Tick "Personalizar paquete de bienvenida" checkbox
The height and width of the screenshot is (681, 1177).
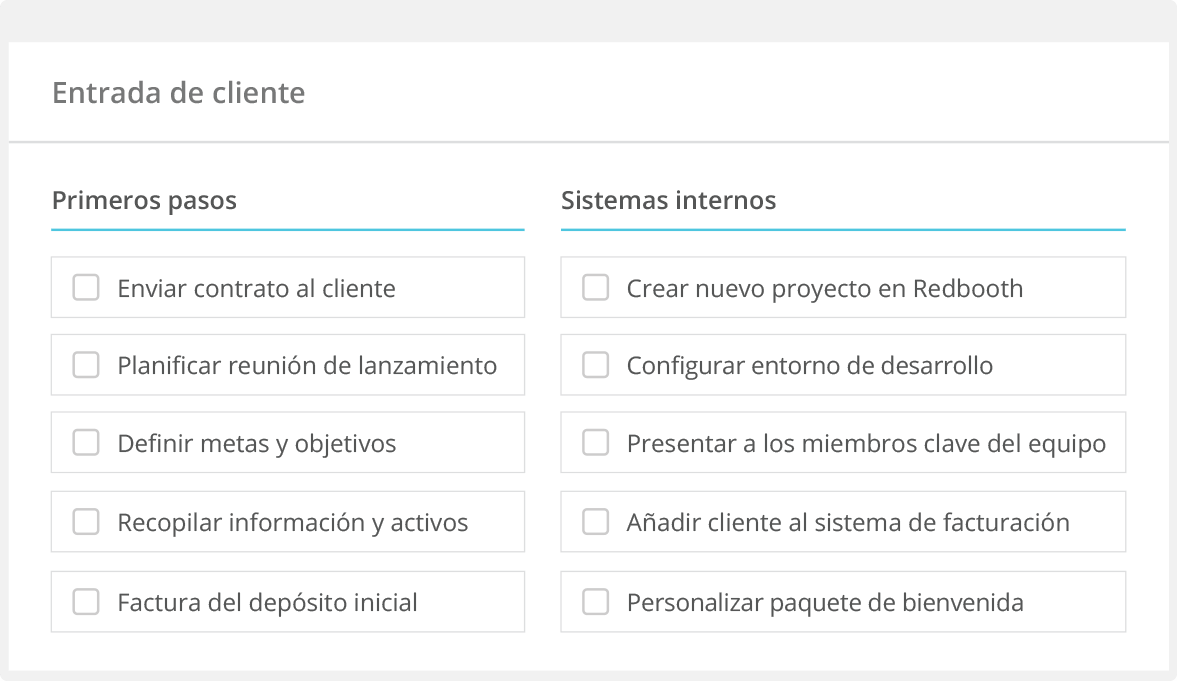595,601
